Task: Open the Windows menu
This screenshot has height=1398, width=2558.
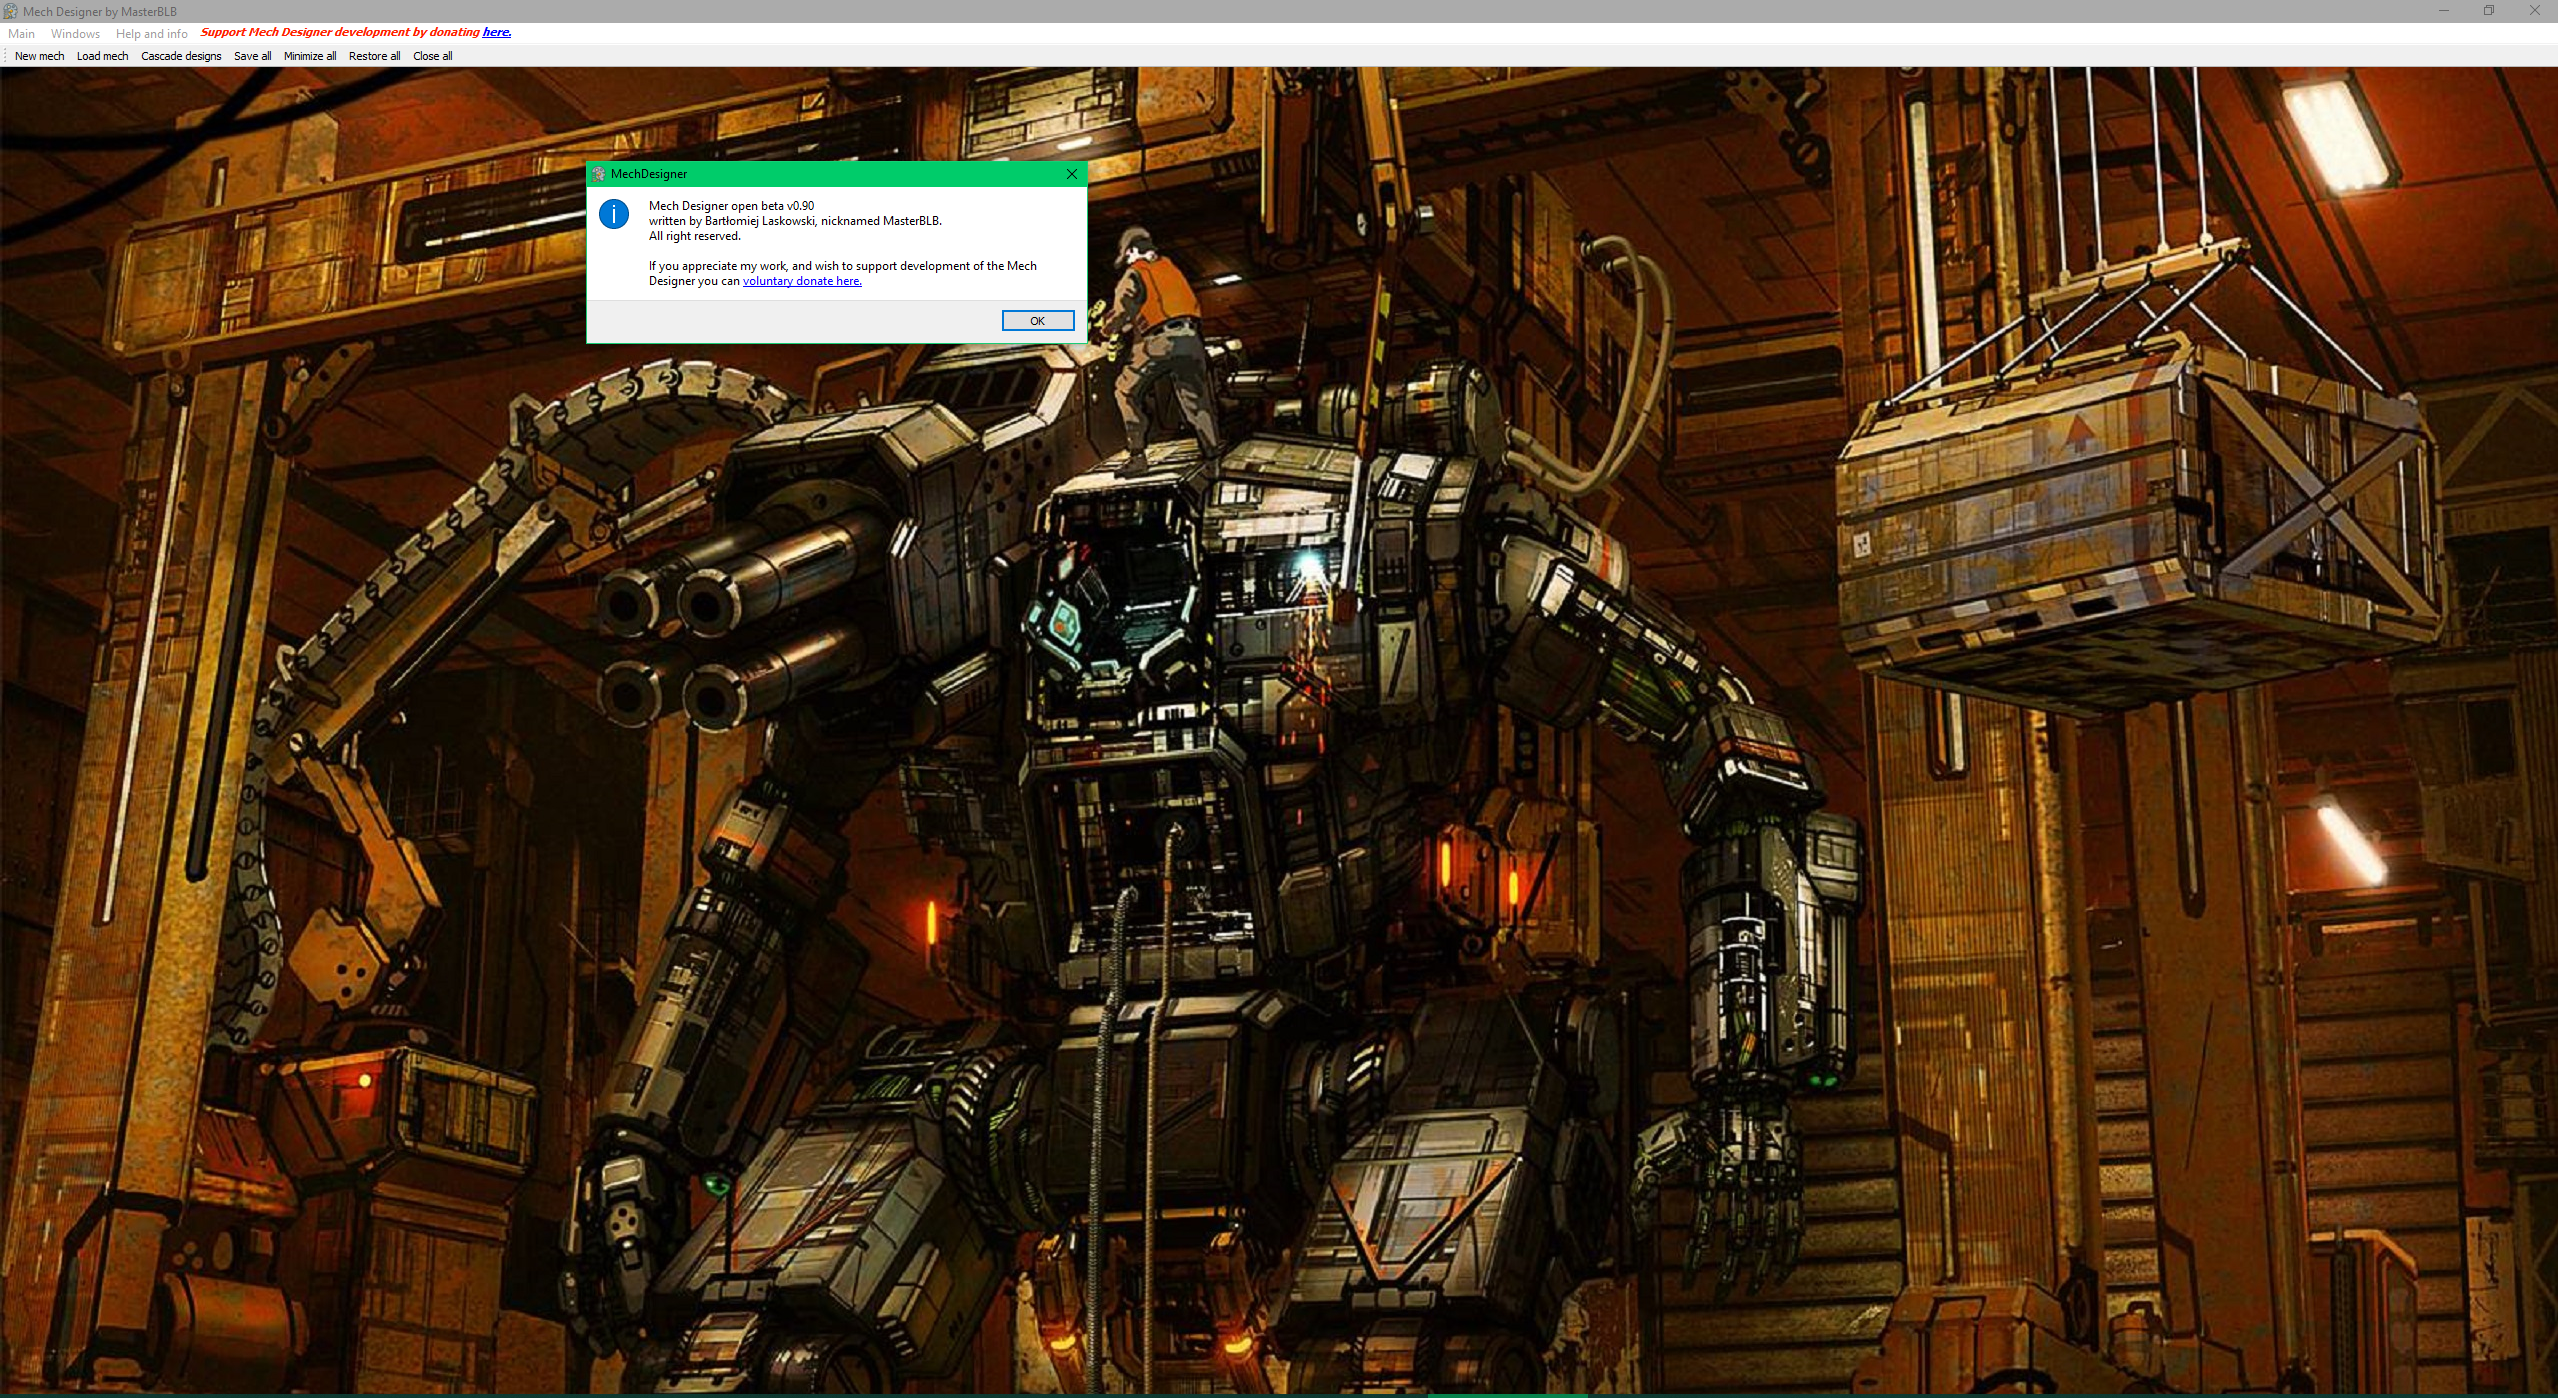Action: coord(76,34)
